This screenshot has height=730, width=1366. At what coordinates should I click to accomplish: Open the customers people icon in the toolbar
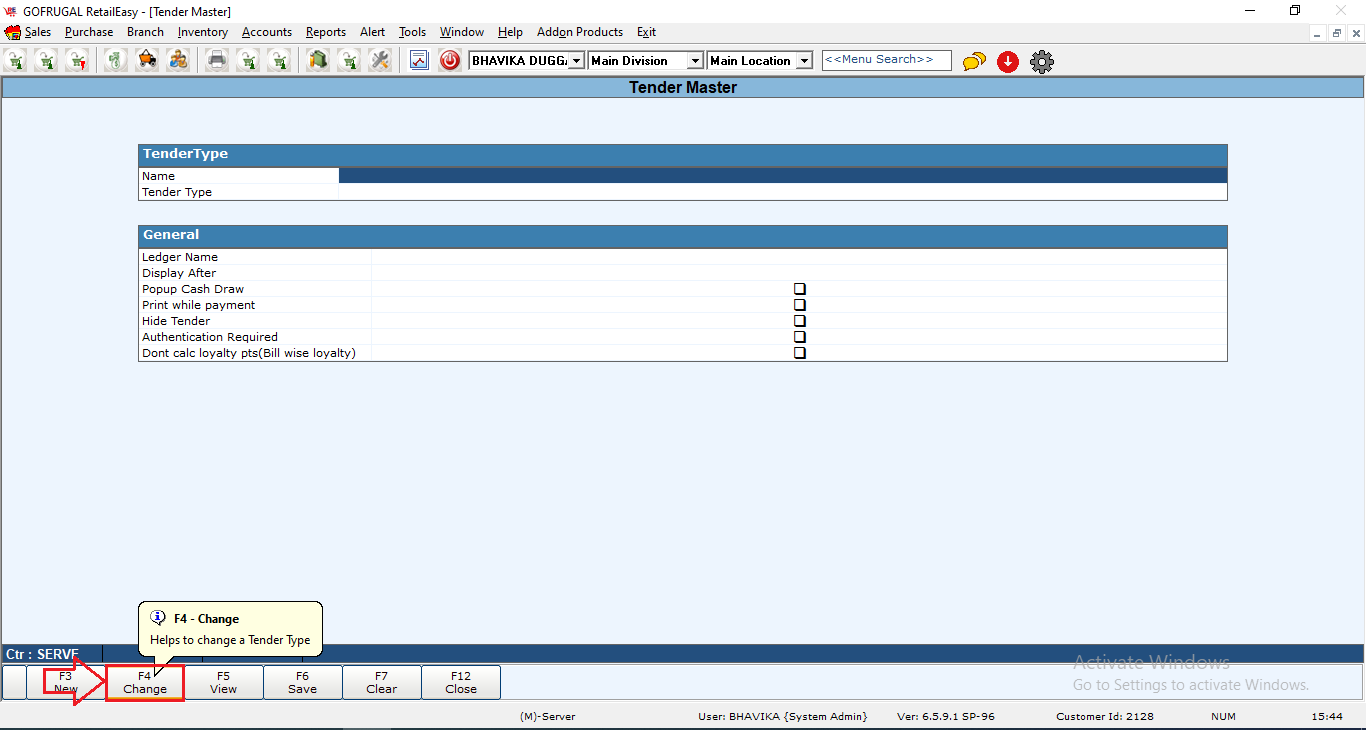click(178, 61)
